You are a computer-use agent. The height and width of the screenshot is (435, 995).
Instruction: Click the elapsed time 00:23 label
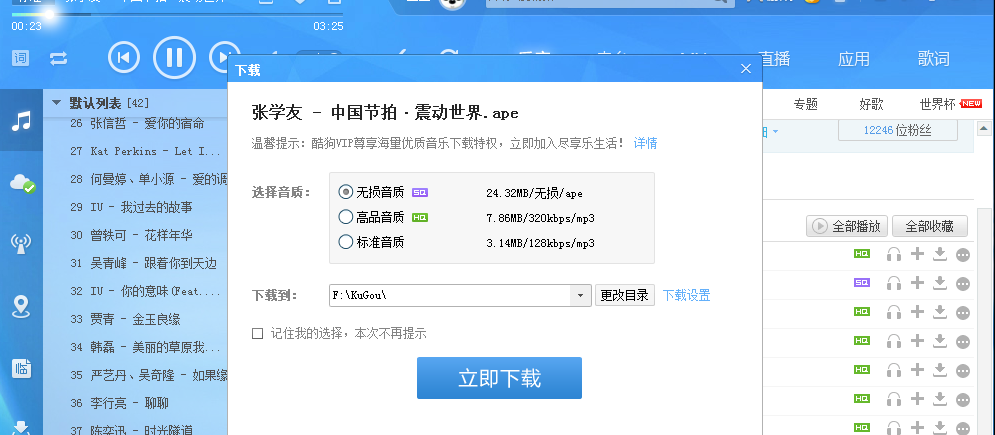tap(27, 27)
